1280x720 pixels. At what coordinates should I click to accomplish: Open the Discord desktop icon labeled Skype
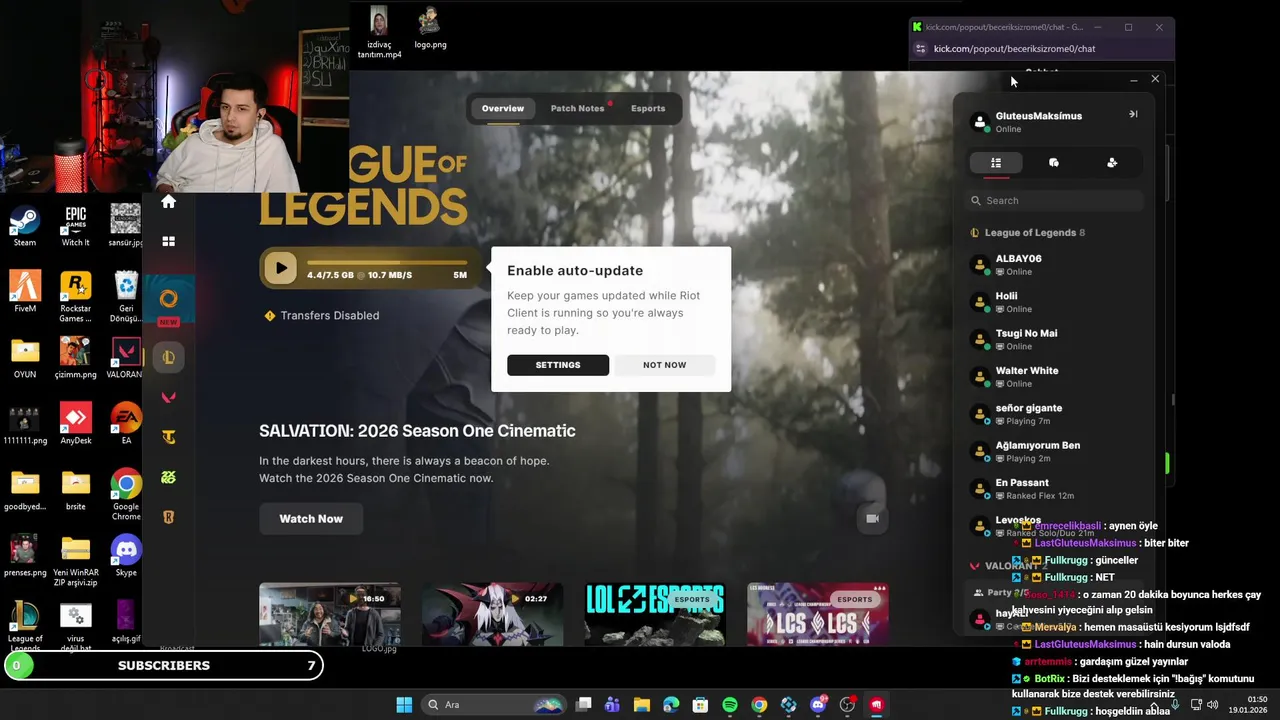coord(126,555)
